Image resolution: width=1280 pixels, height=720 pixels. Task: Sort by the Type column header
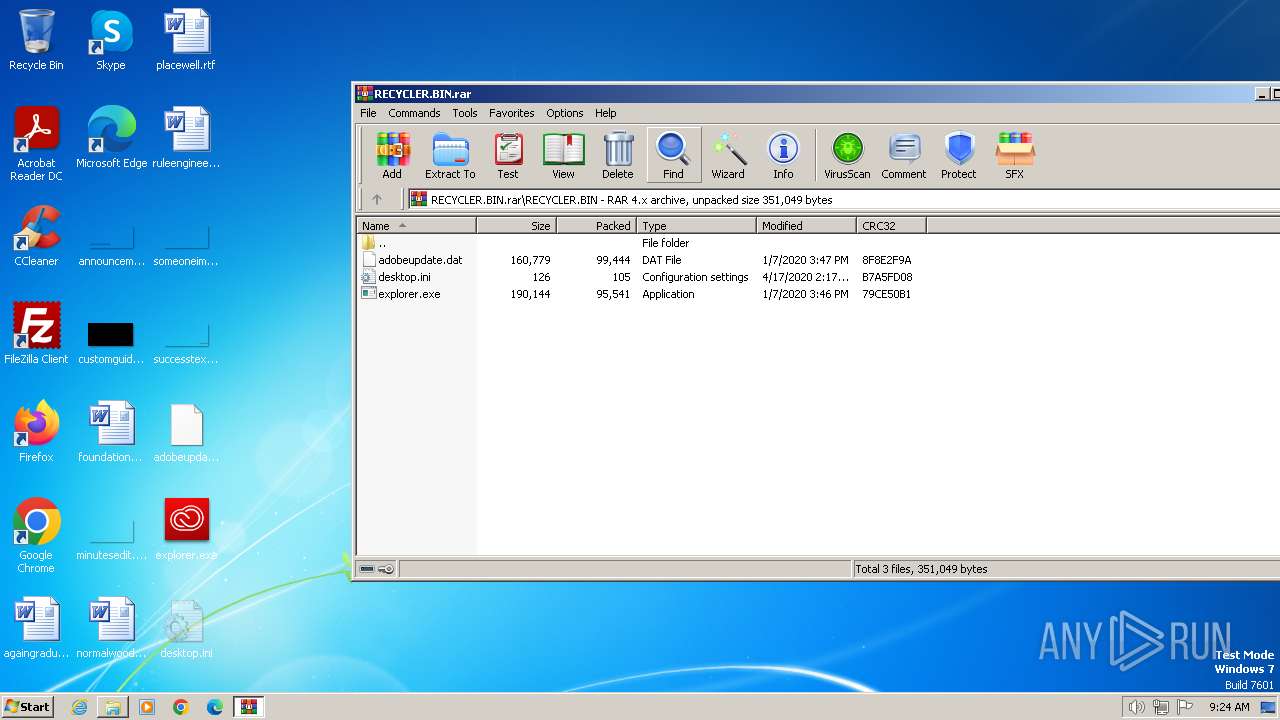[696, 226]
